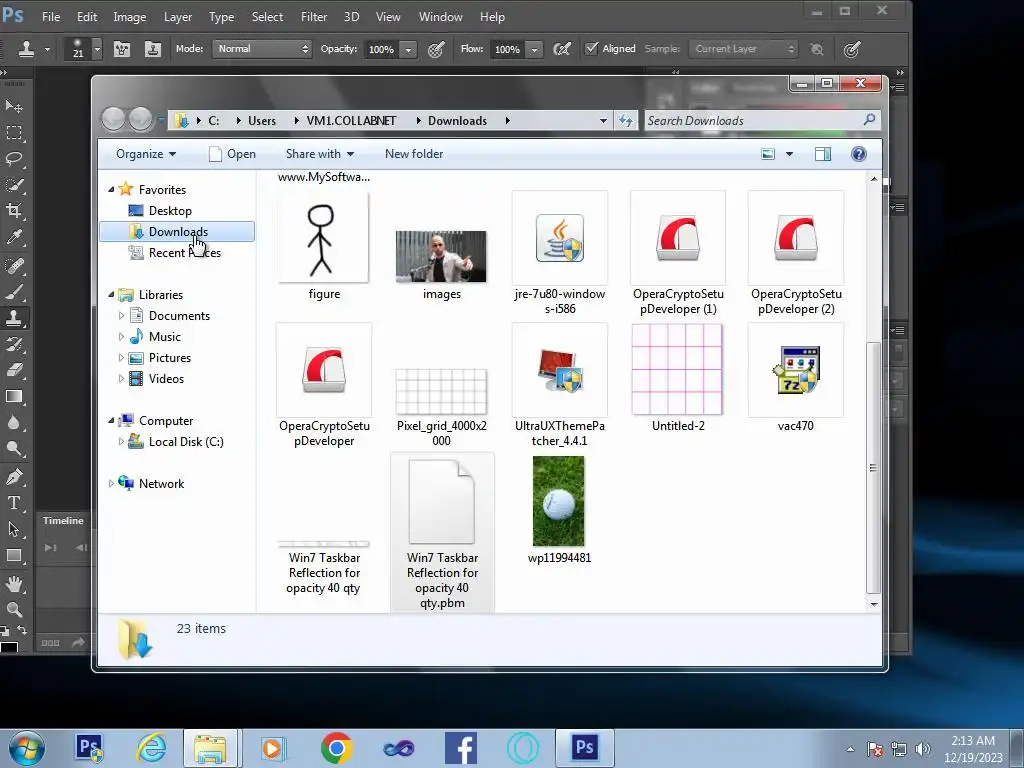Expand the Documents library node
This screenshot has height=768, width=1024.
[x=121, y=315]
